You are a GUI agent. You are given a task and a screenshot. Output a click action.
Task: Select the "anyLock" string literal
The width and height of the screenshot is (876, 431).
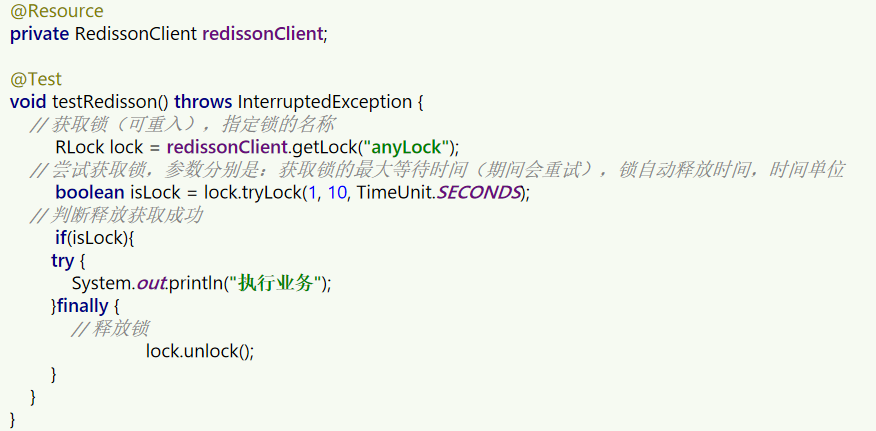407,147
